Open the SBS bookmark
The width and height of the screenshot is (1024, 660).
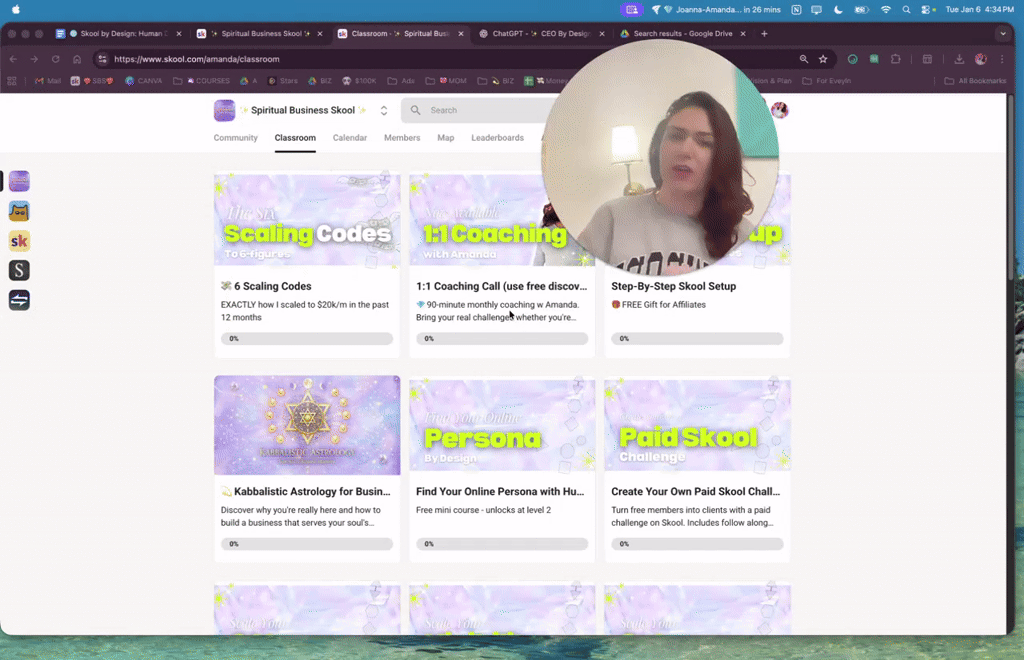(92, 81)
